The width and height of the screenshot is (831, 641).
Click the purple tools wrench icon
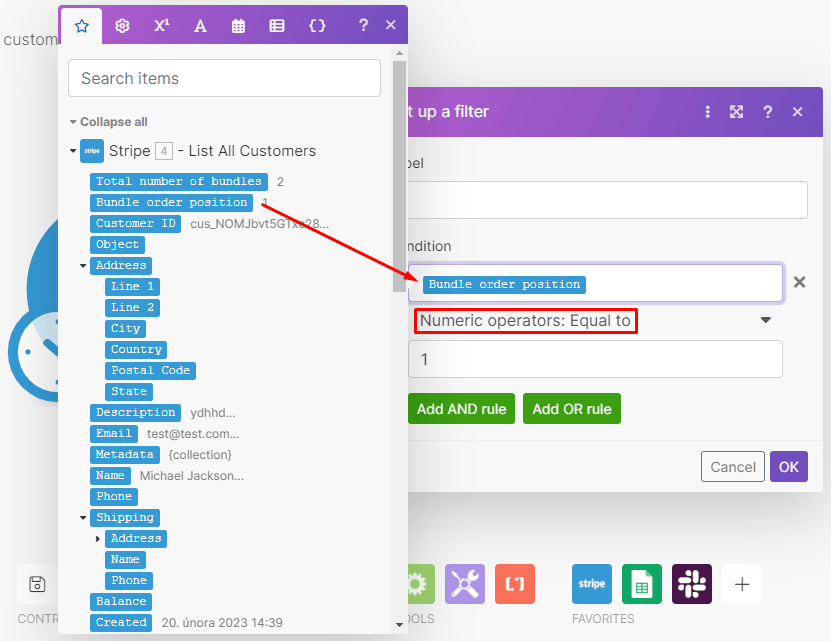pos(464,584)
